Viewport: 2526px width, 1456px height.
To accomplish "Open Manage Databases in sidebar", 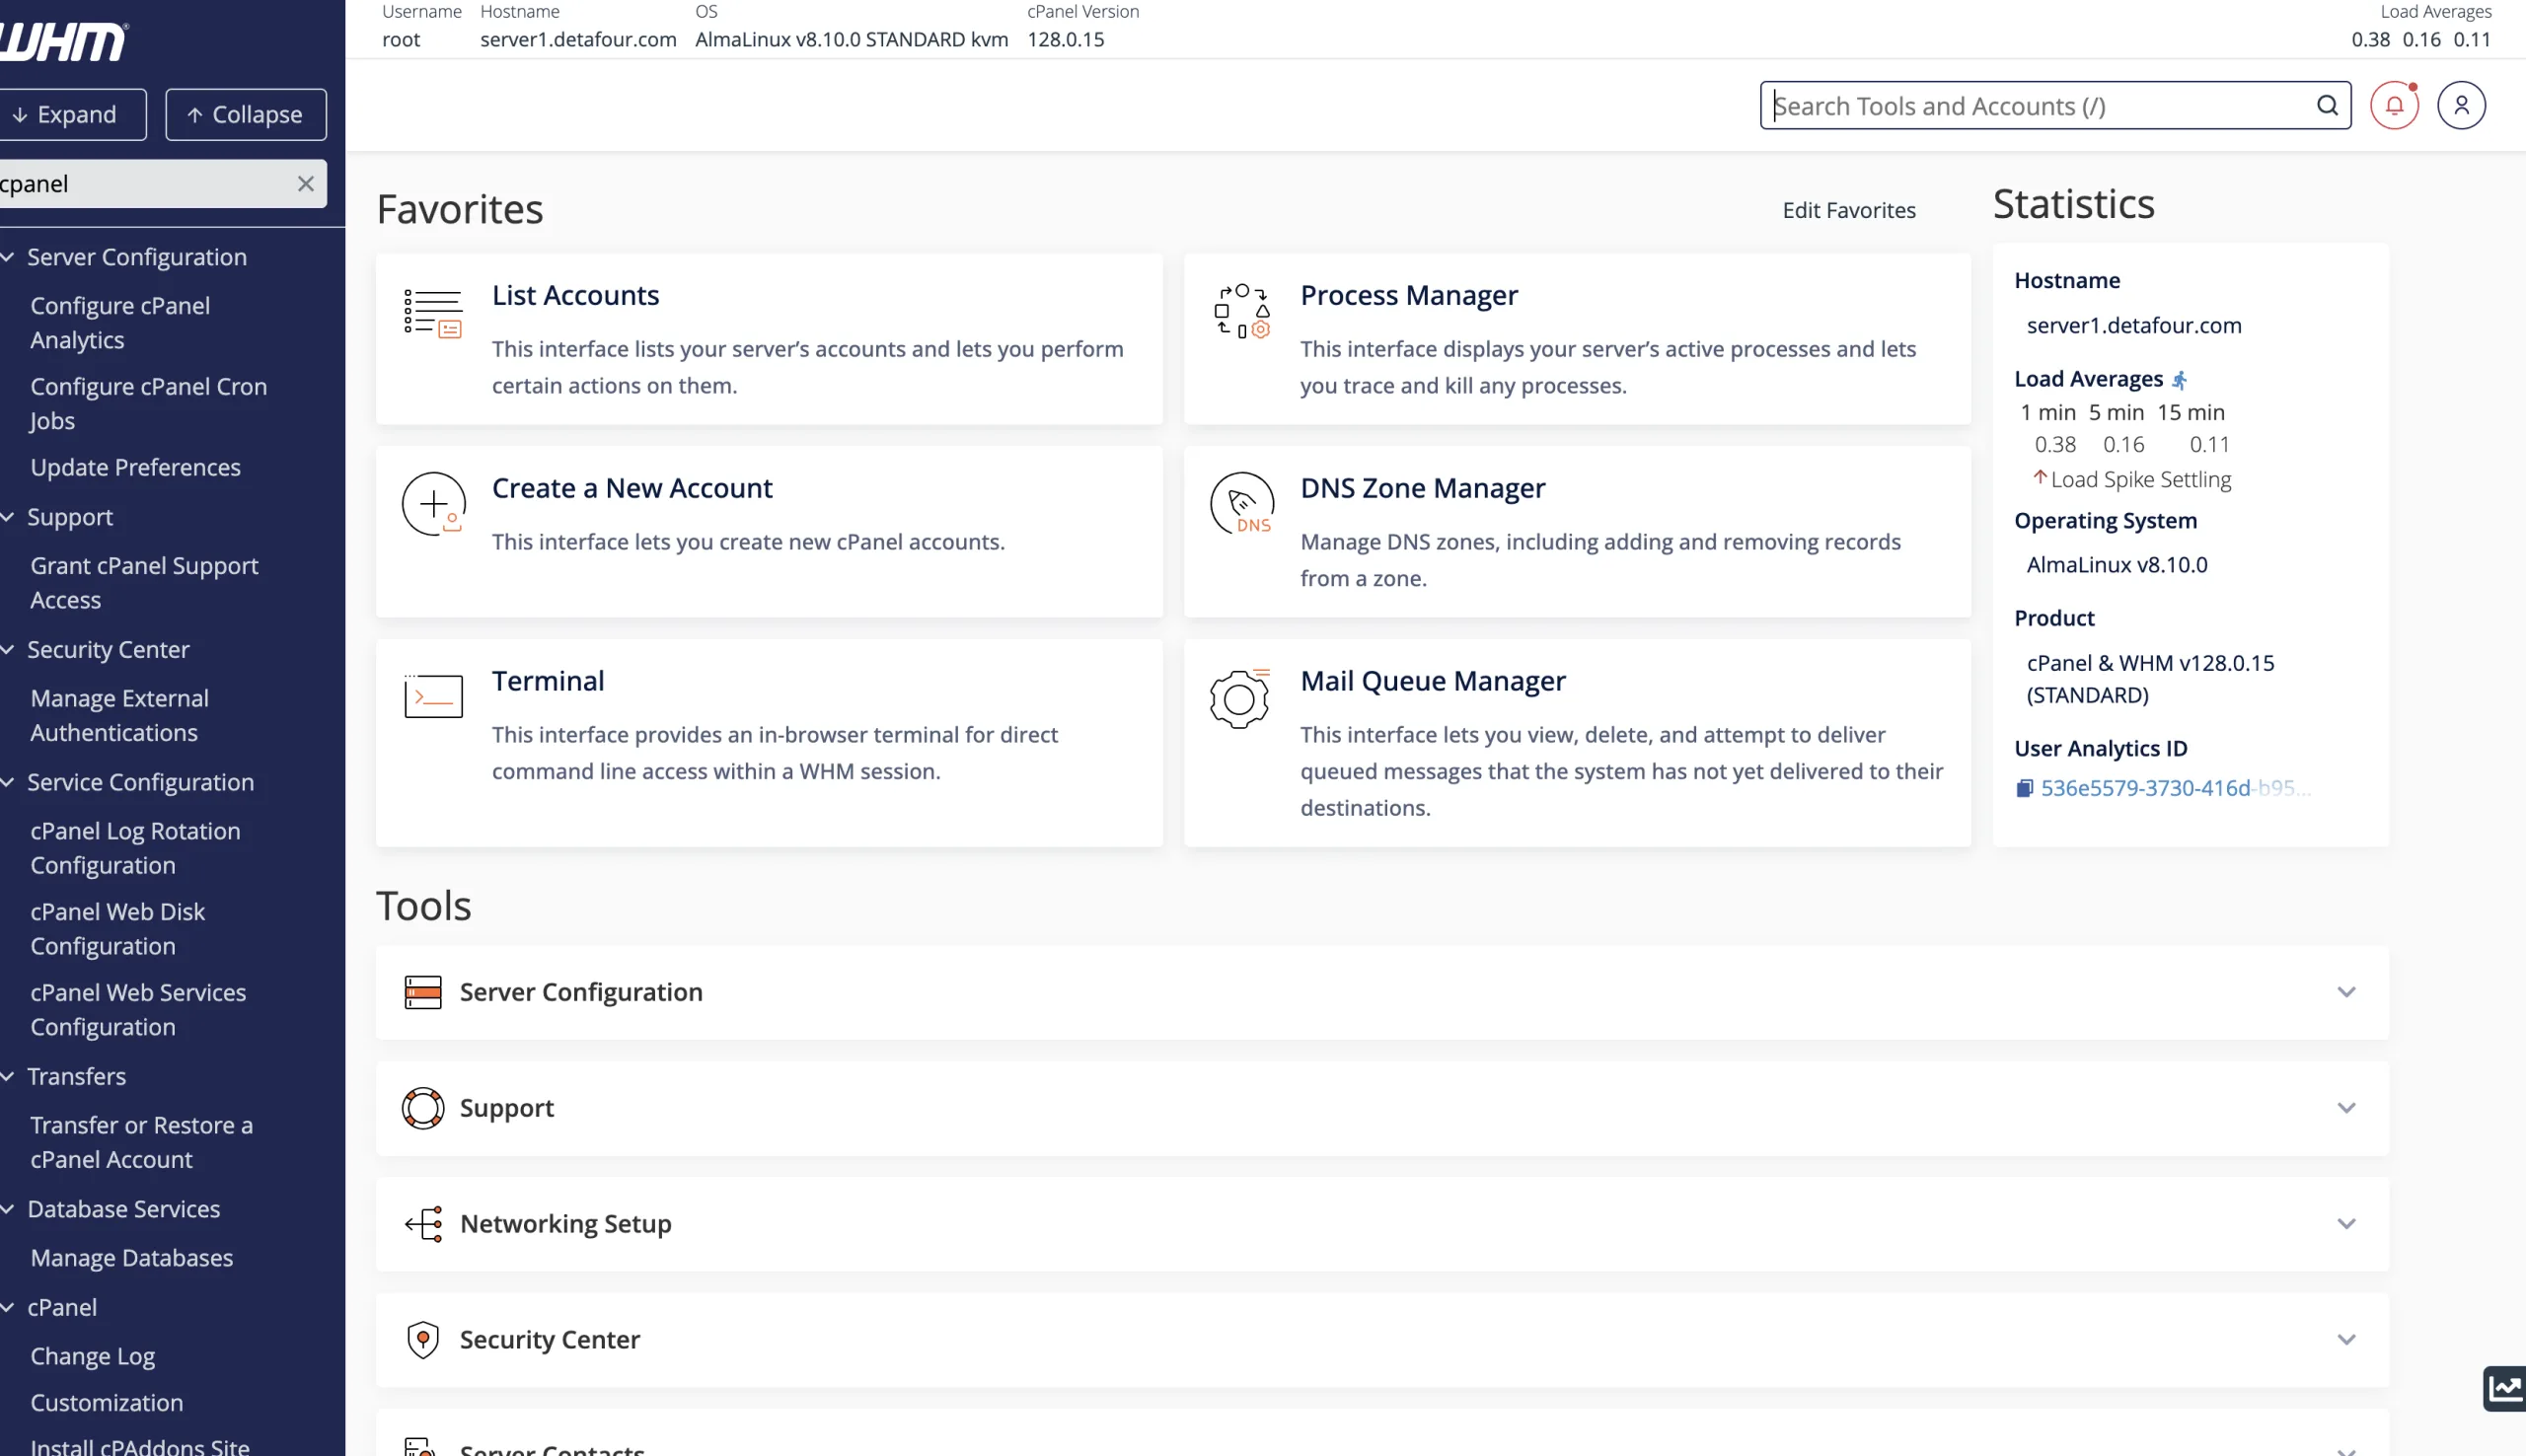I will point(132,1259).
